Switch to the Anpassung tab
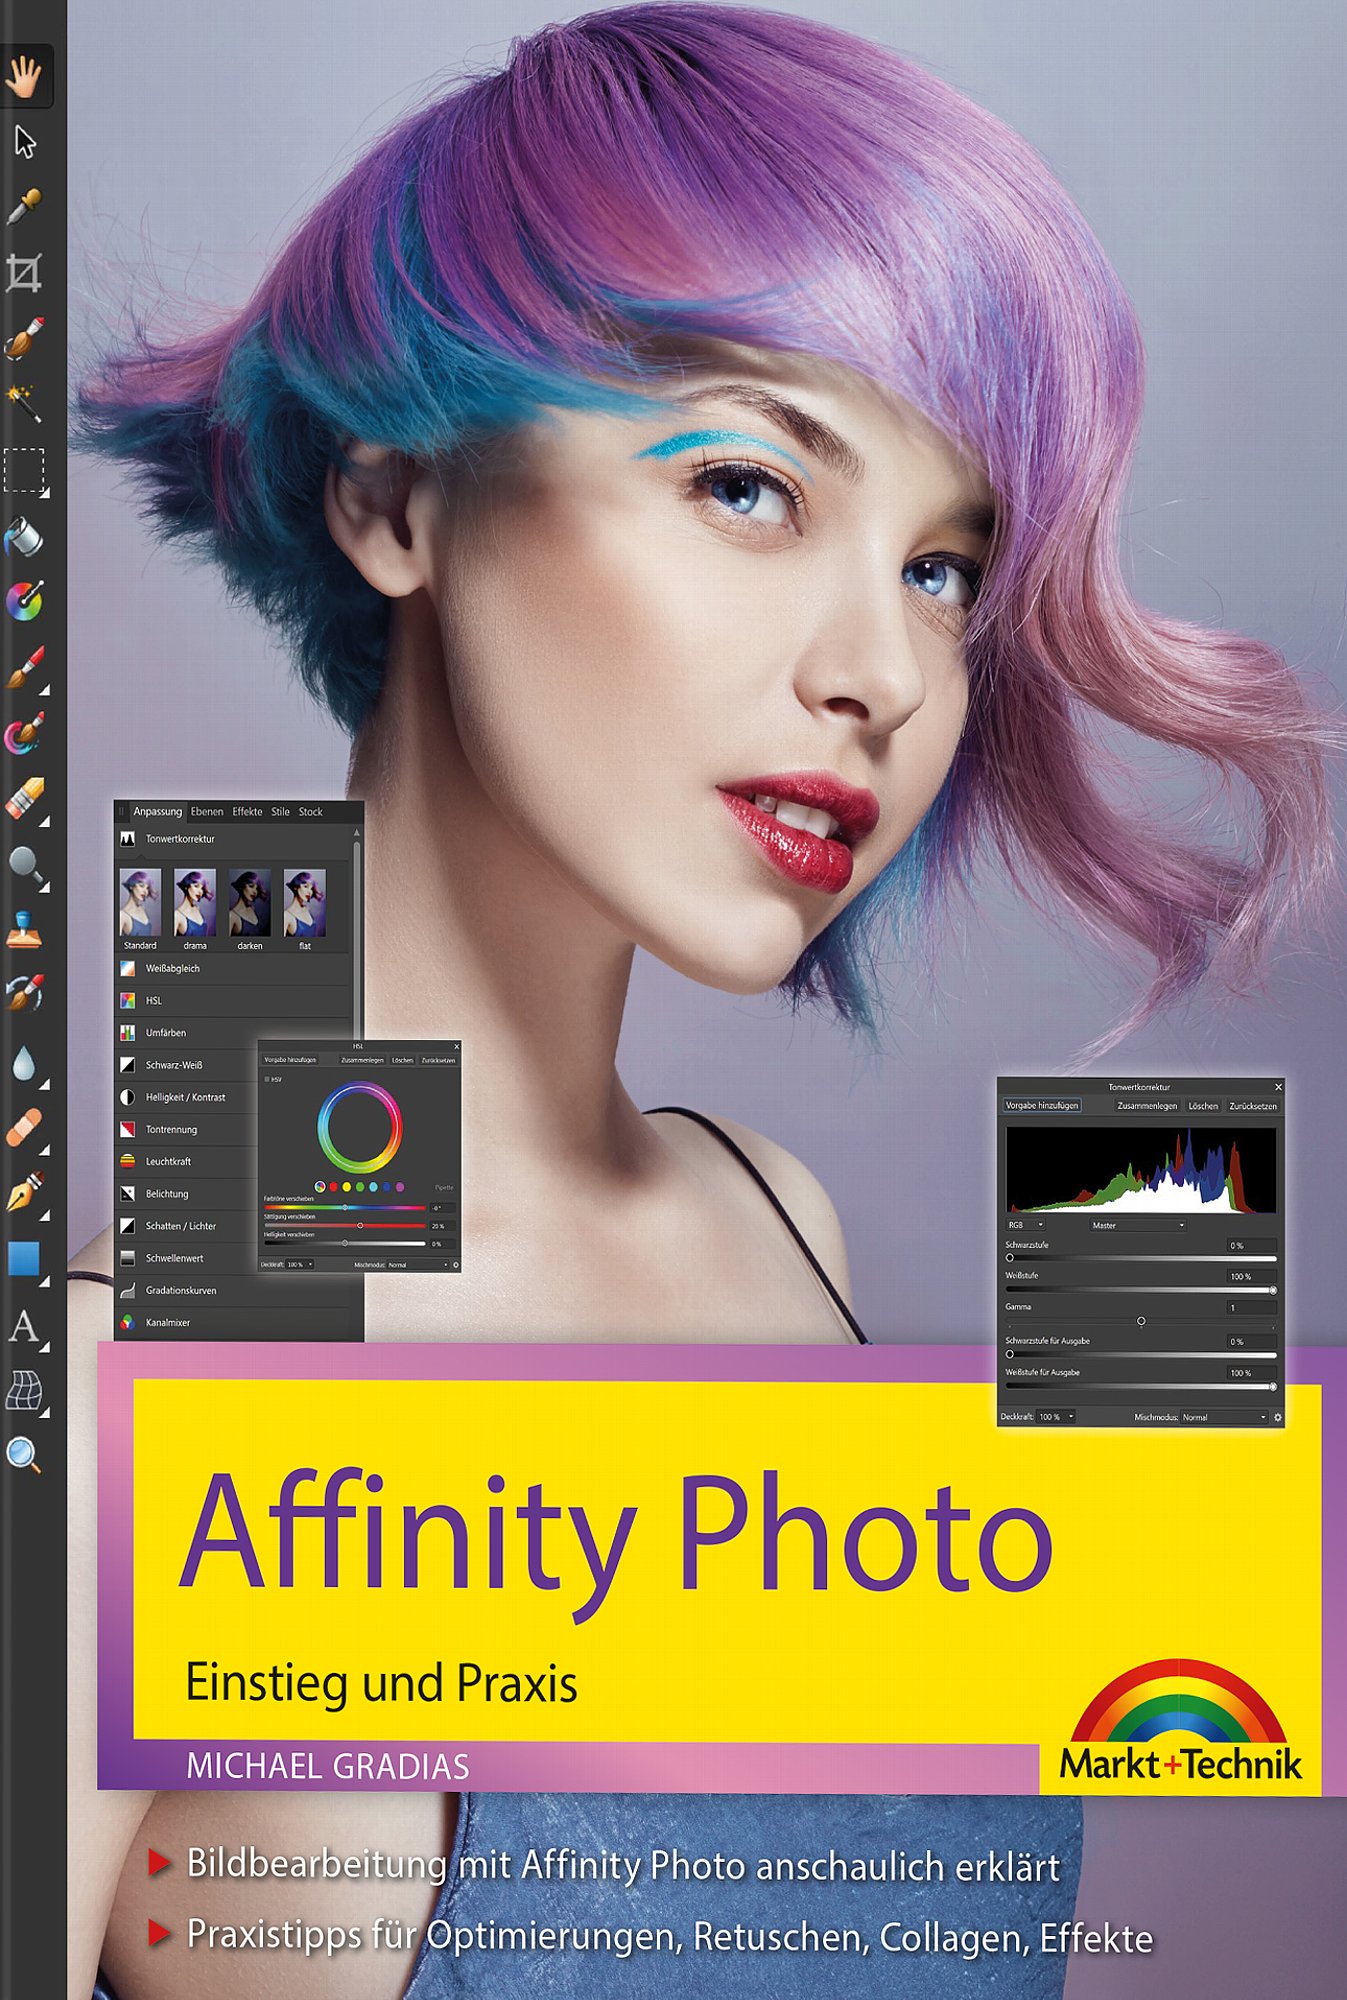The height and width of the screenshot is (2000, 1347). click(158, 811)
